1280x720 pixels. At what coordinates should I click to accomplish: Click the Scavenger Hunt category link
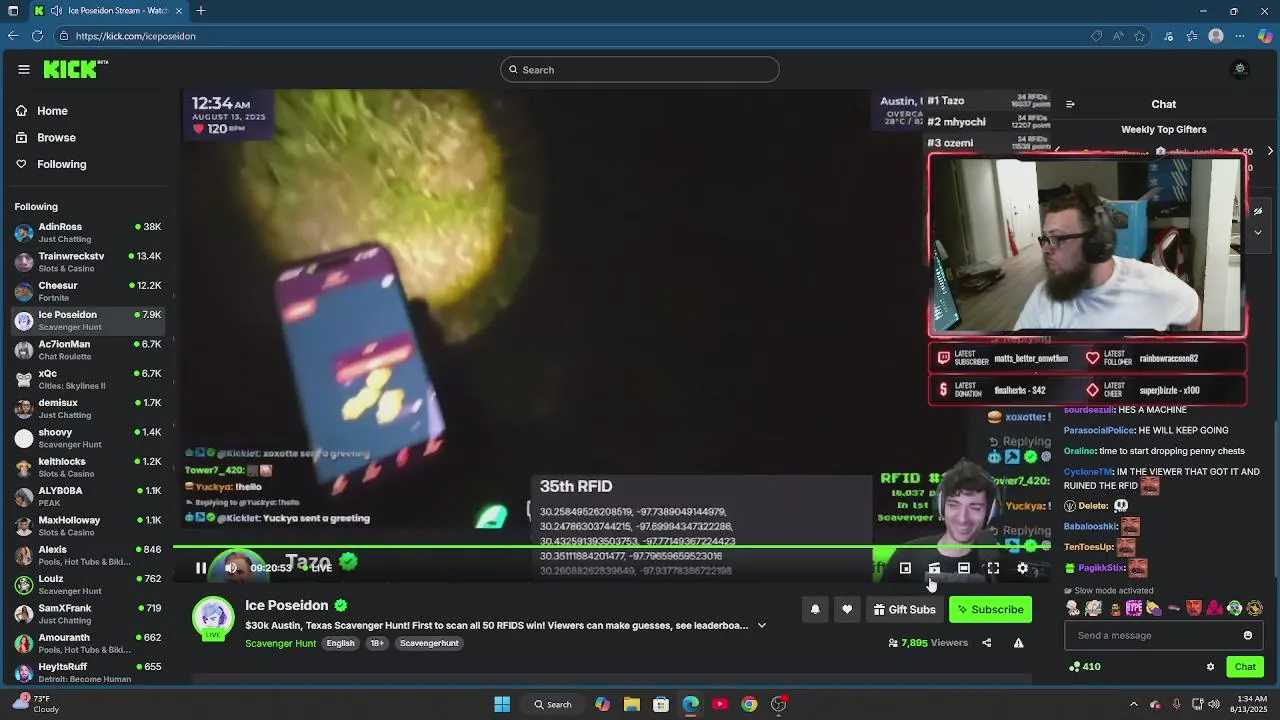click(x=280, y=643)
